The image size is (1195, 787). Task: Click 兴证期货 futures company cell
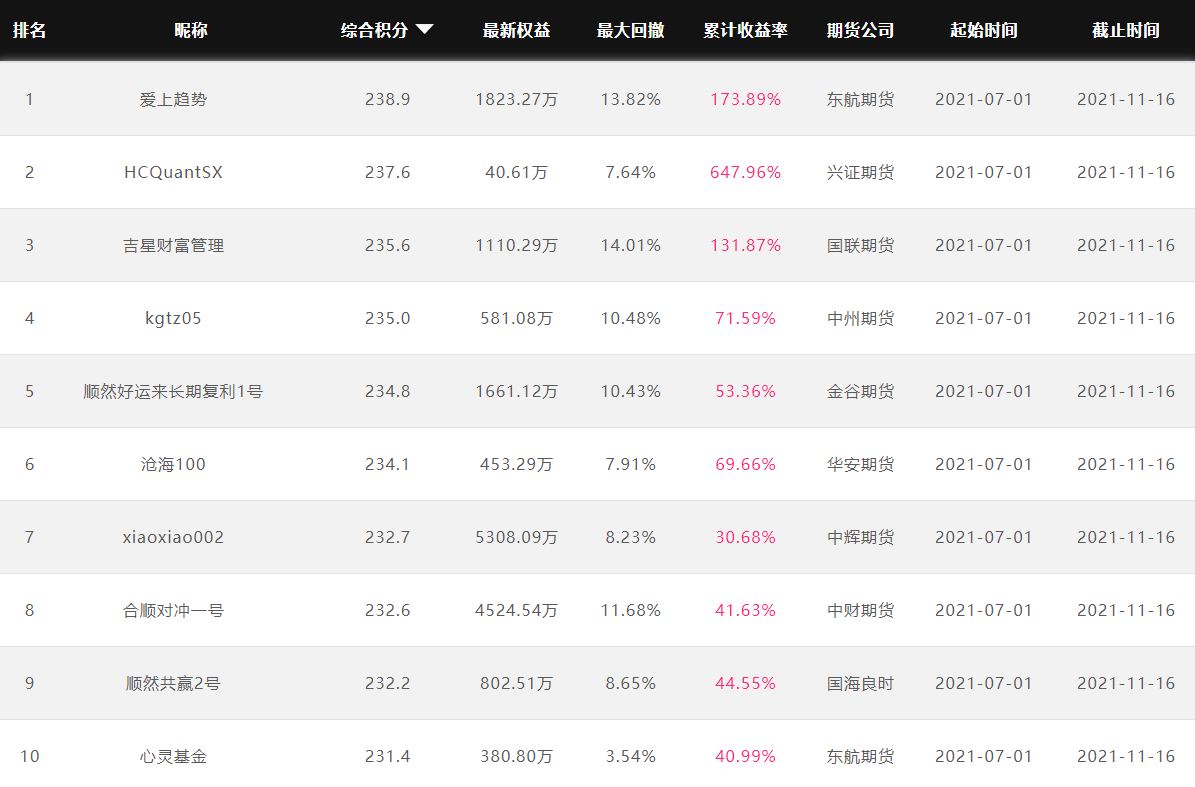point(860,172)
